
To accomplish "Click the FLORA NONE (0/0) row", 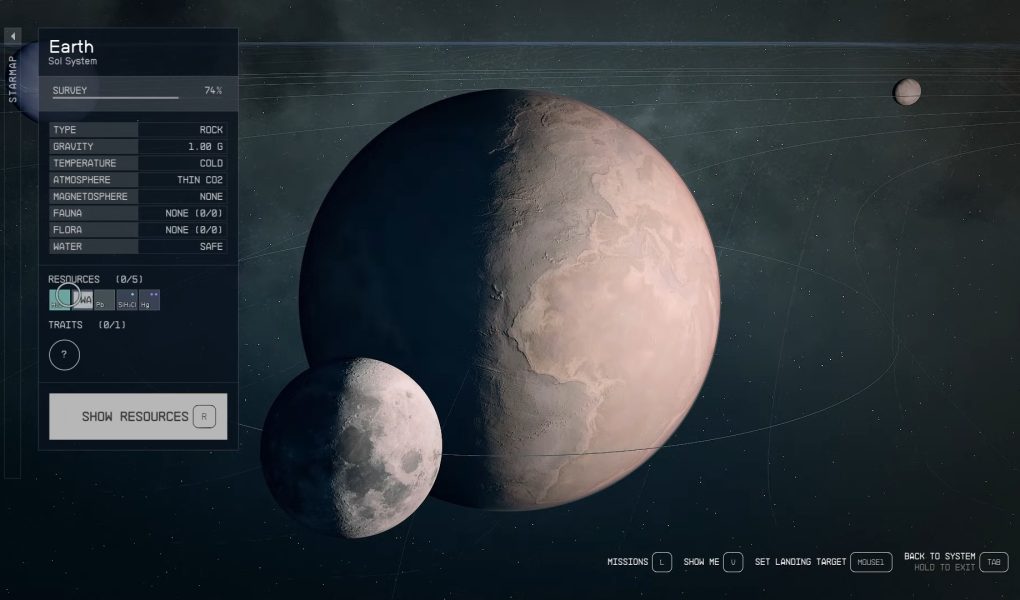I will 138,230.
